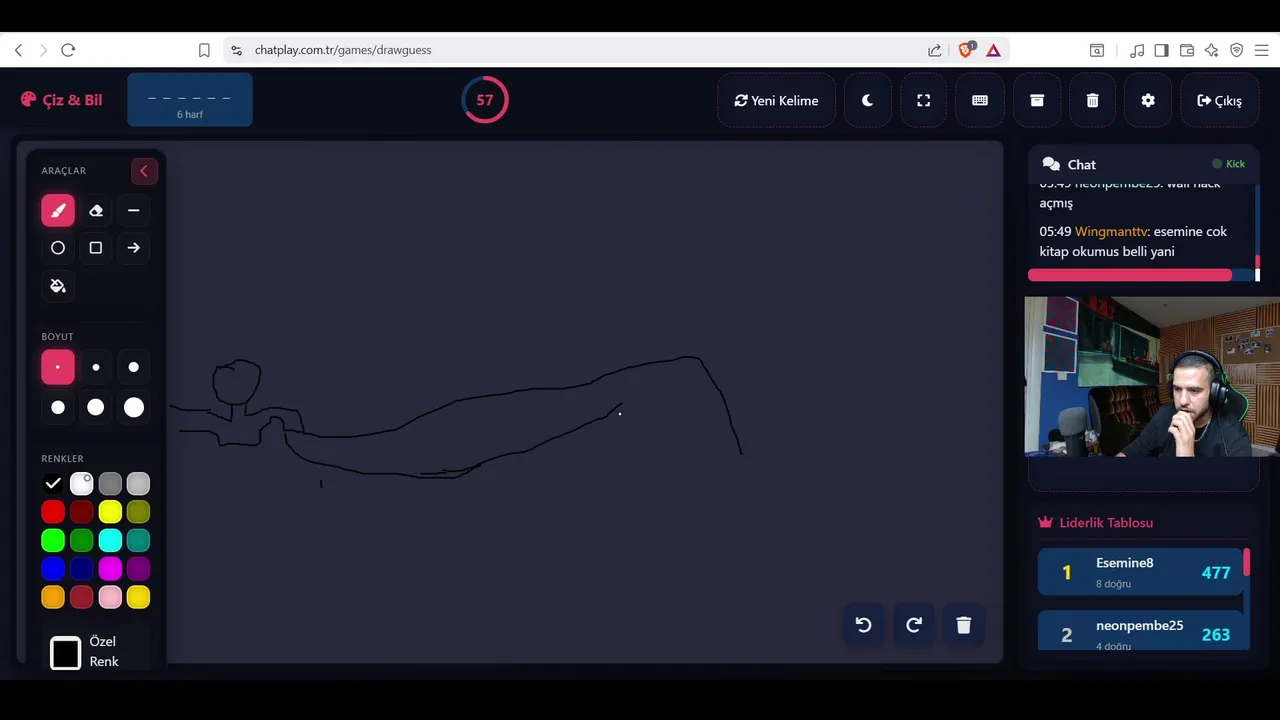Click the Kick connection status indicator
Viewport: 1280px width, 720px height.
(x=1229, y=164)
